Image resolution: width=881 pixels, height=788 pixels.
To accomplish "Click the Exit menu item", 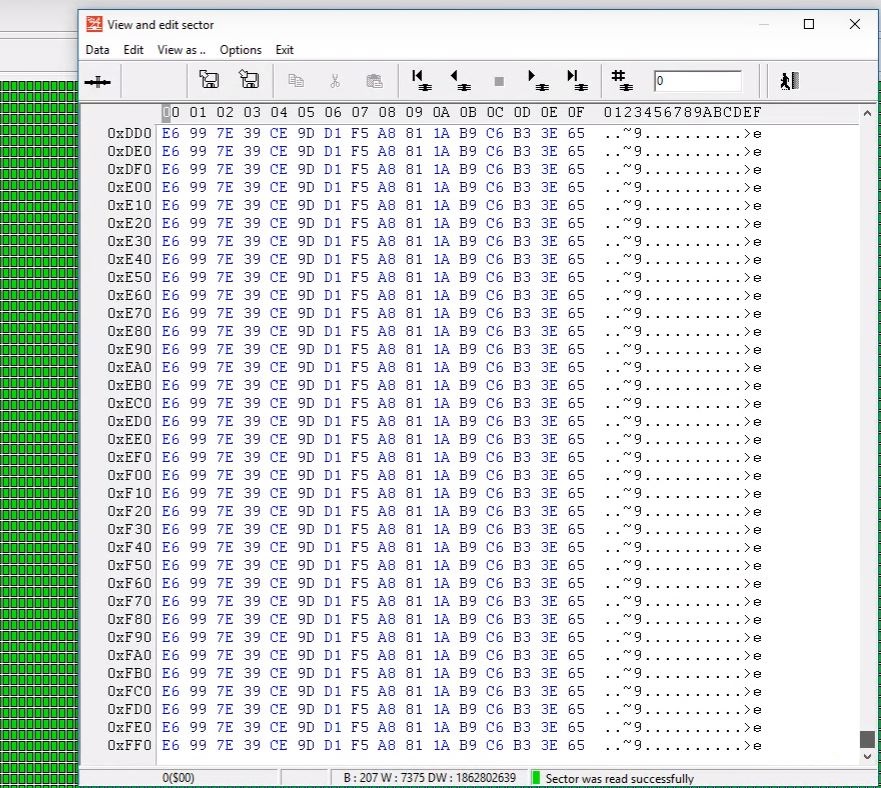I will (285, 50).
